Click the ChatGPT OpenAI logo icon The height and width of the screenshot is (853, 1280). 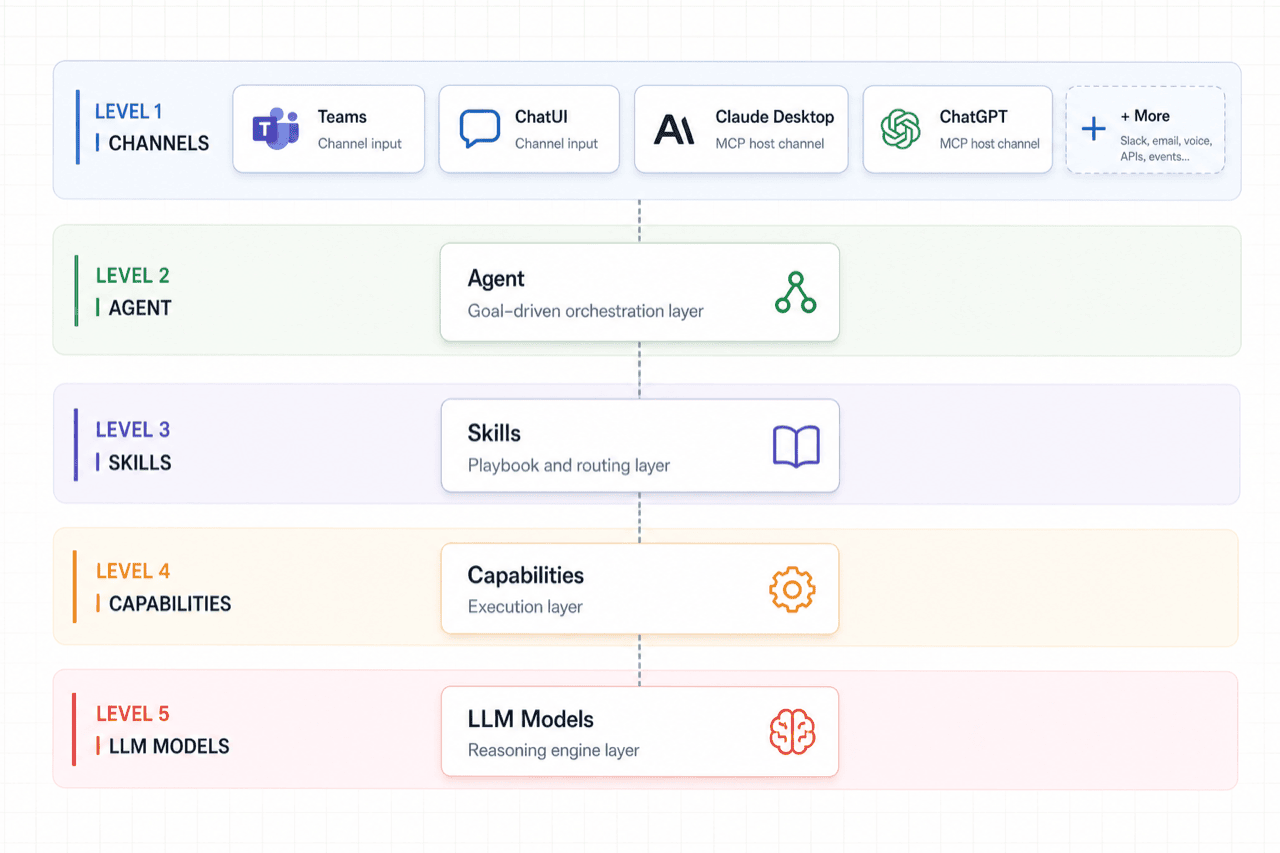[x=900, y=129]
